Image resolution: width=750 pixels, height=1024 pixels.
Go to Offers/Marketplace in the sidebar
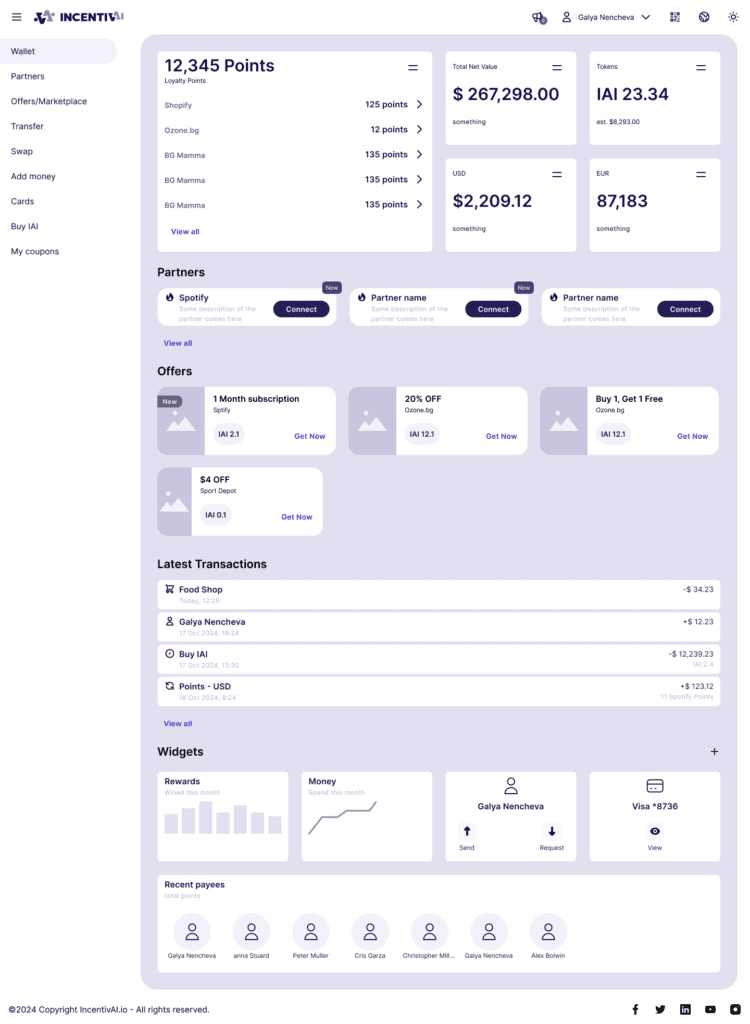49,101
